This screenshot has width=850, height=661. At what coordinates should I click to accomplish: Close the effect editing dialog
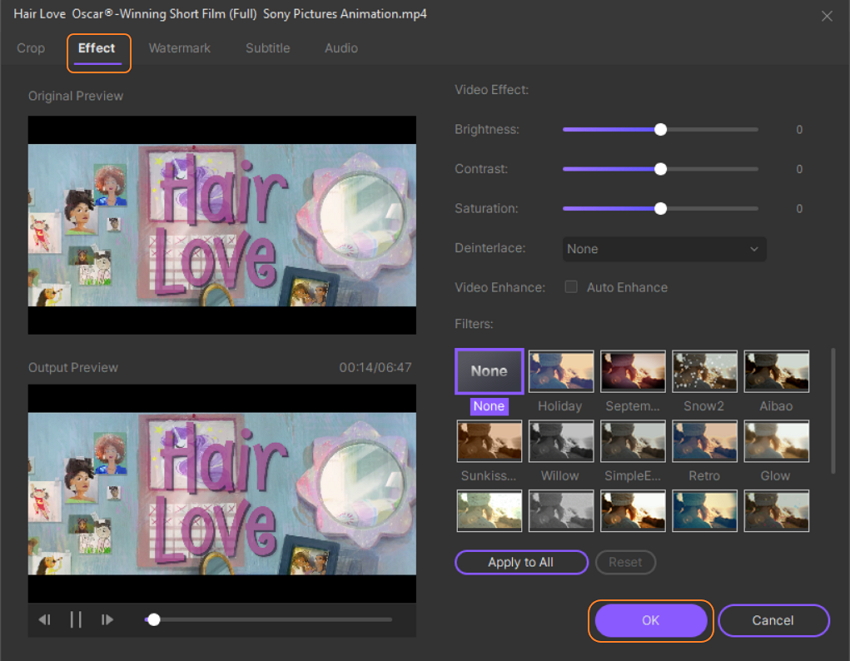click(x=827, y=16)
